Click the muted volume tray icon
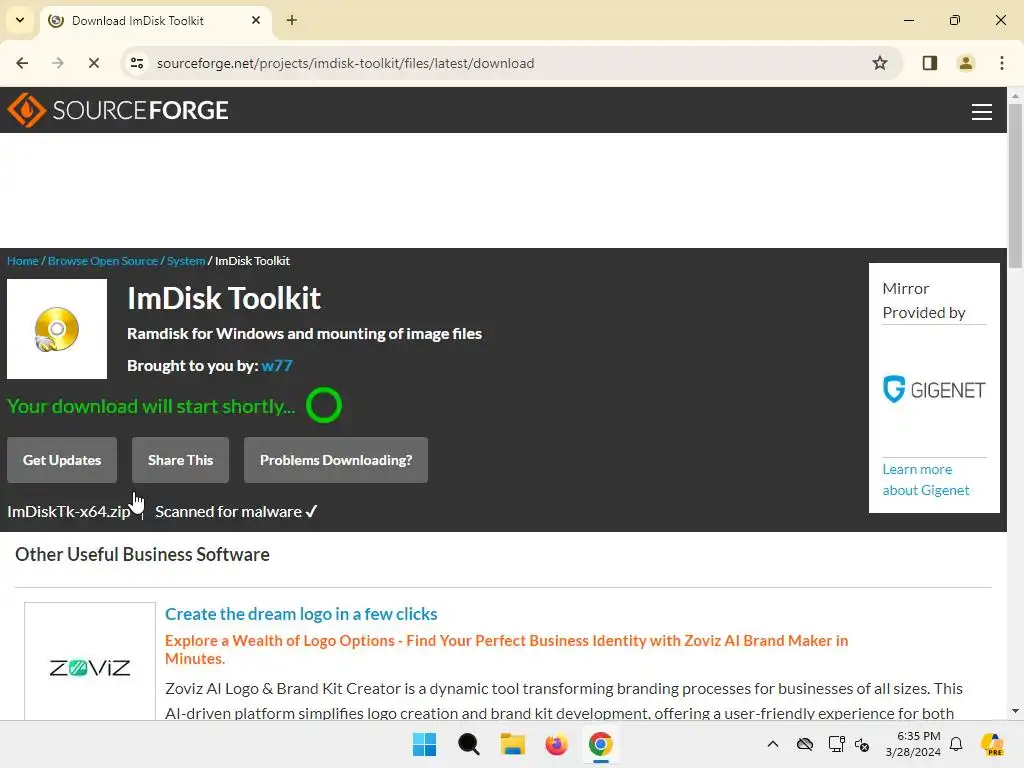 coord(862,744)
